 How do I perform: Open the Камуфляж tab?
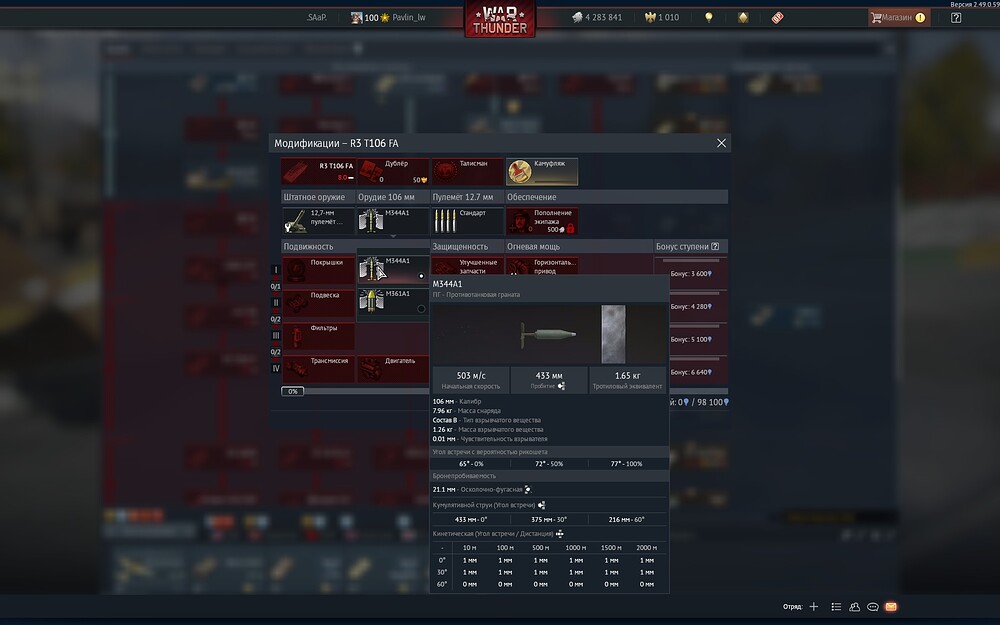[542, 171]
